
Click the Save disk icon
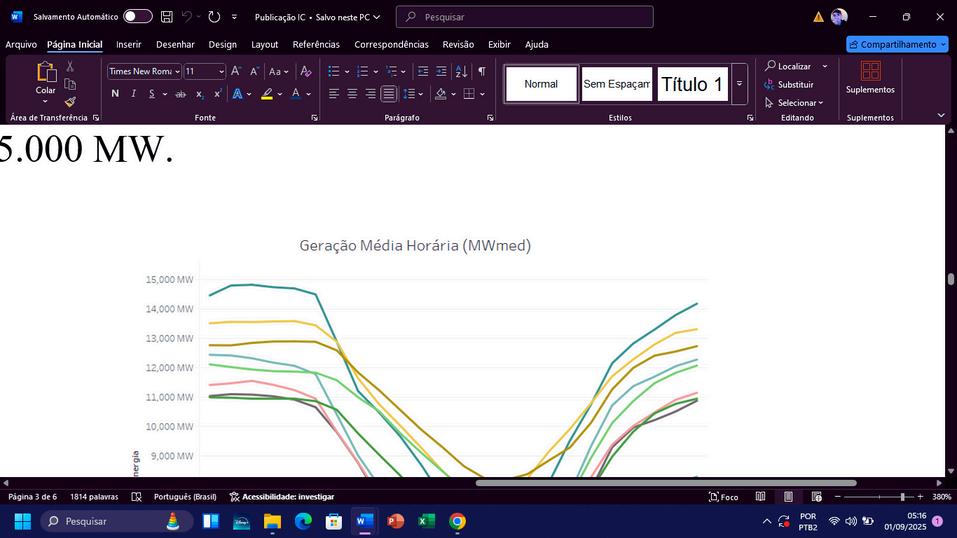click(x=167, y=17)
